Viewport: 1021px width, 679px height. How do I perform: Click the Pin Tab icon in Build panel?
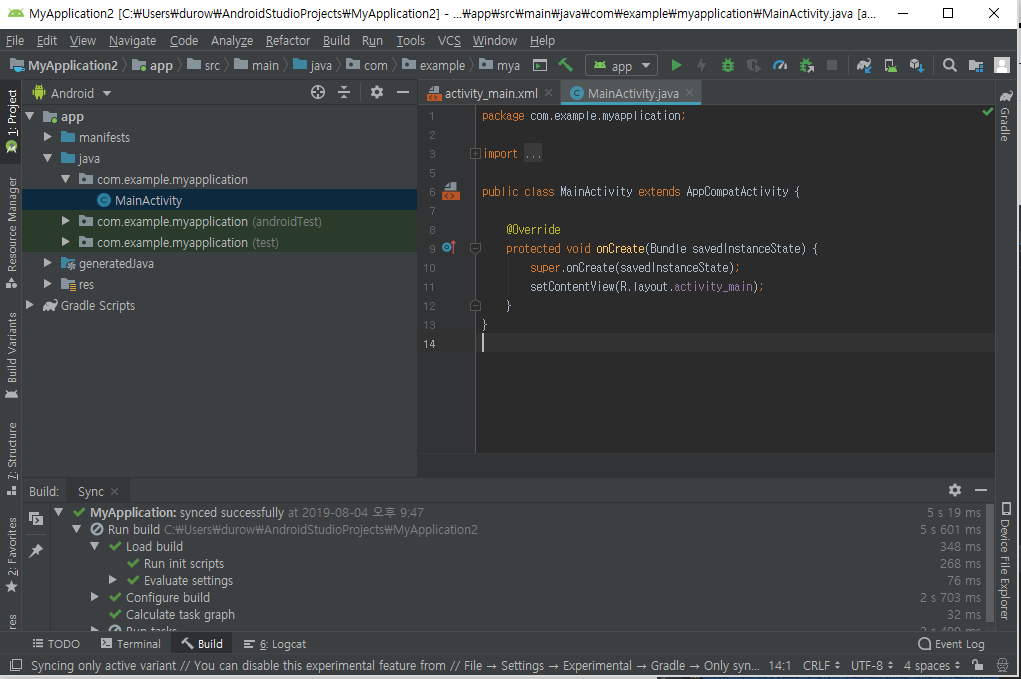tap(36, 551)
